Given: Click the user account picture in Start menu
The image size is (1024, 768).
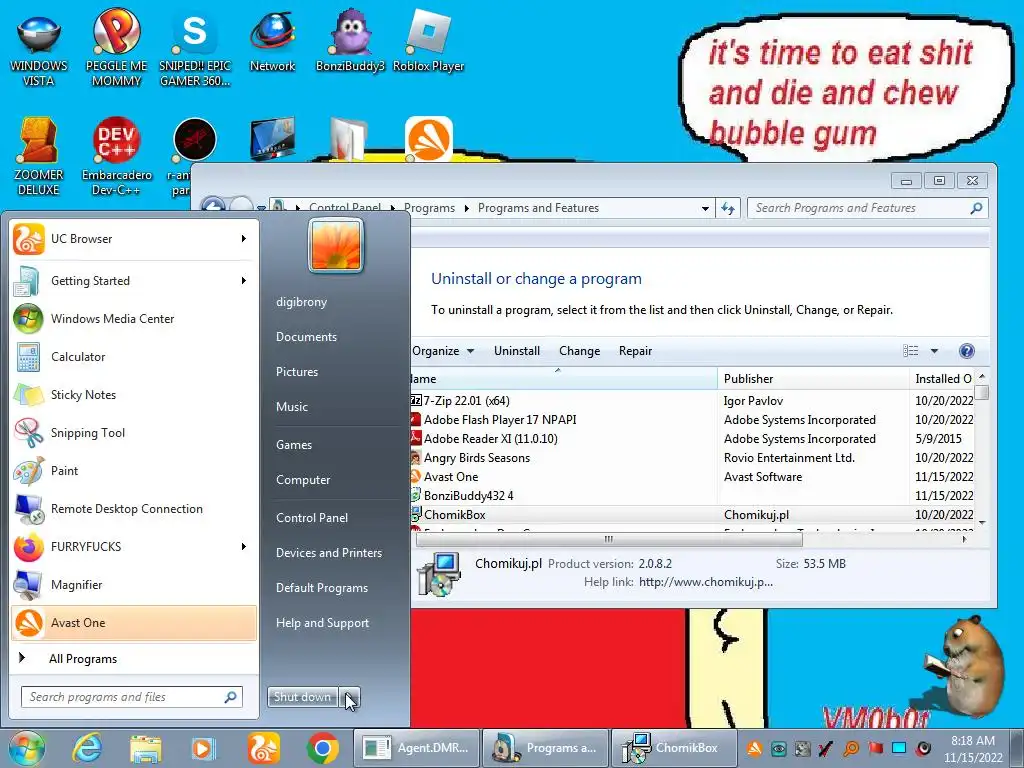Looking at the screenshot, I should pos(336,245).
